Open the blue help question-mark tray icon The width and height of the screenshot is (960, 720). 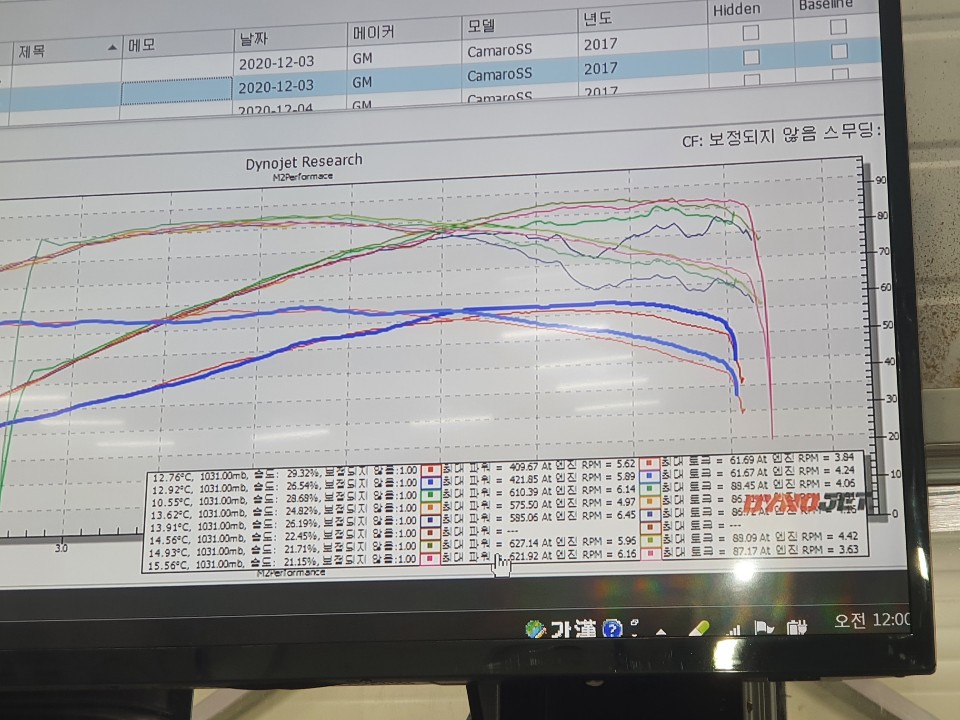point(612,629)
